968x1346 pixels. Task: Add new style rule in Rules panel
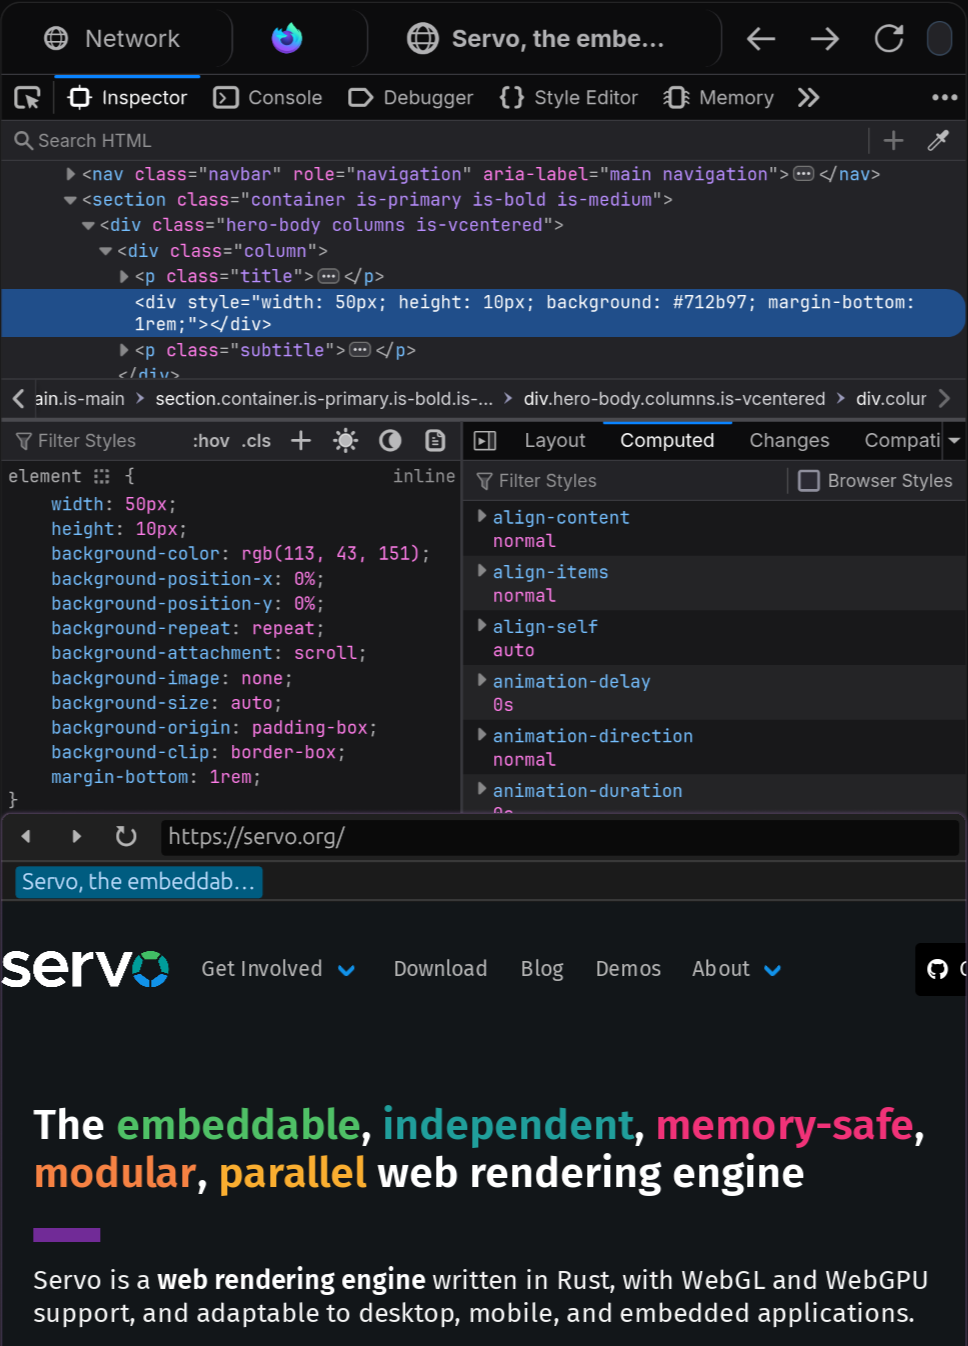coord(301,441)
